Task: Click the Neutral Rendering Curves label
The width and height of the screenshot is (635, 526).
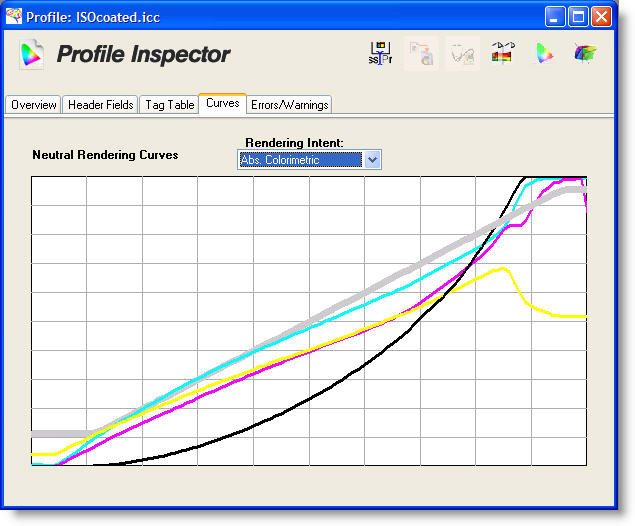Action: click(105, 155)
